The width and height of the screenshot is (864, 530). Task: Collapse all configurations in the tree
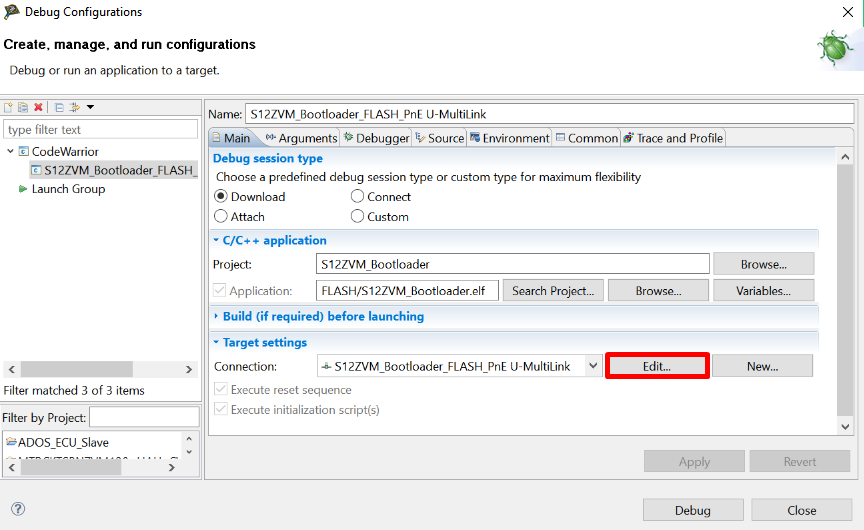(x=59, y=107)
